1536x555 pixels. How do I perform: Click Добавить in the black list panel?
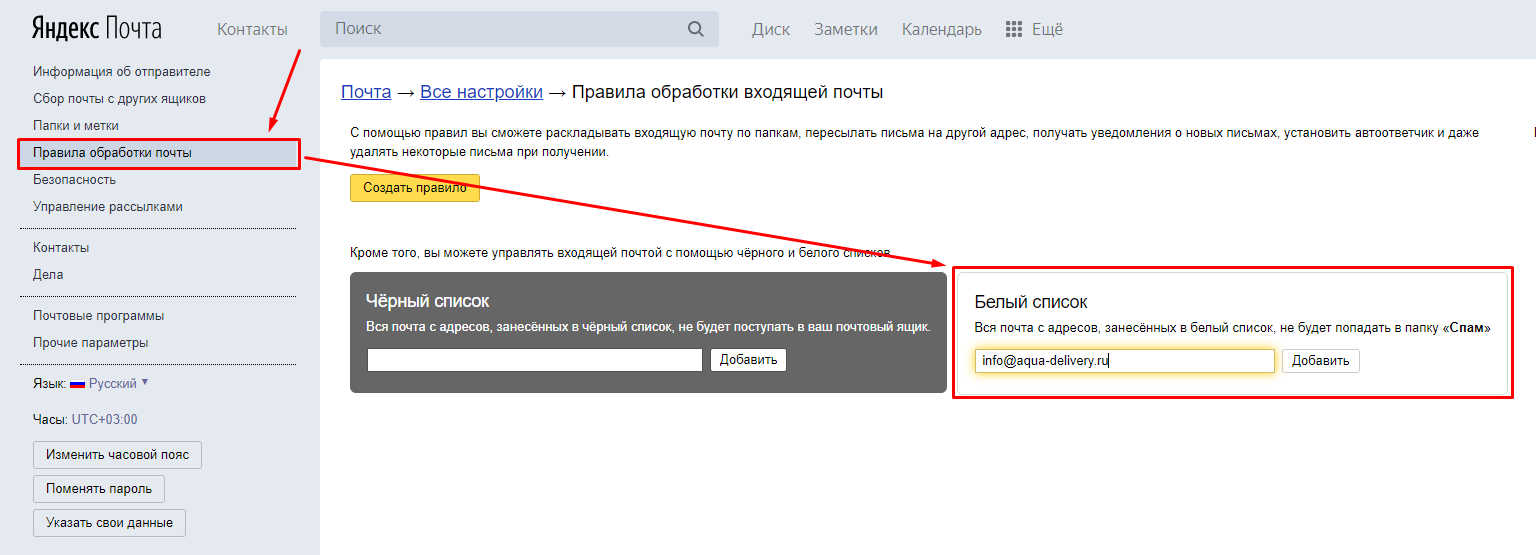748,360
